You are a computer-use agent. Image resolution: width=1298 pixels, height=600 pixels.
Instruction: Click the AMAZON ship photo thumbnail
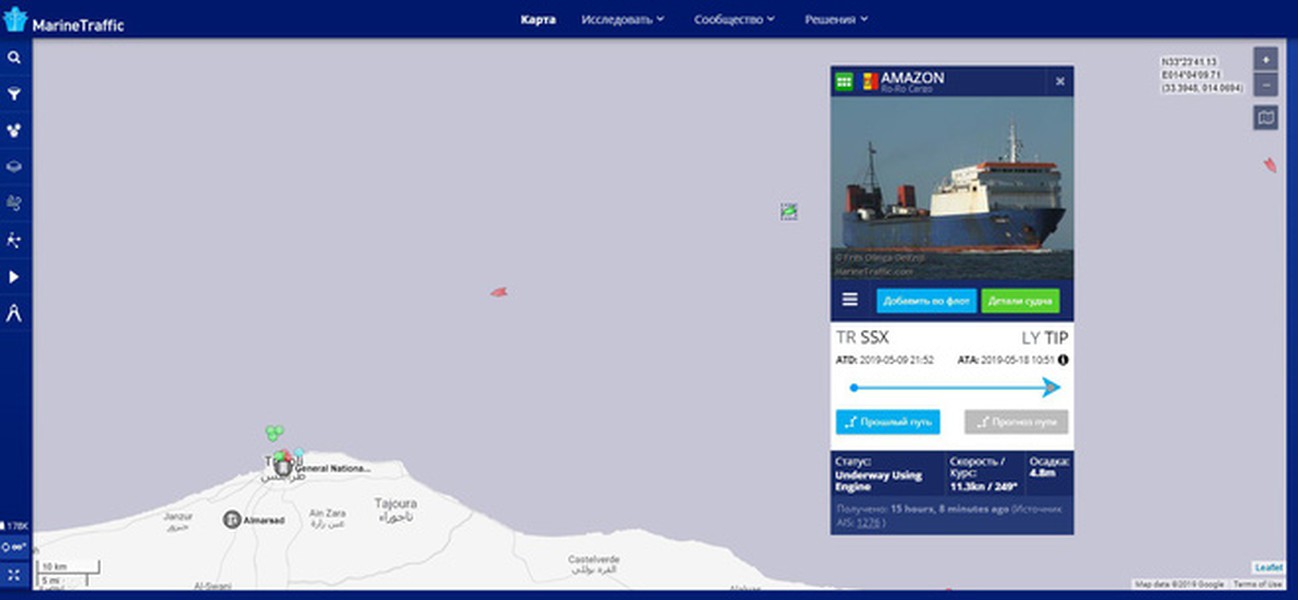[x=952, y=189]
